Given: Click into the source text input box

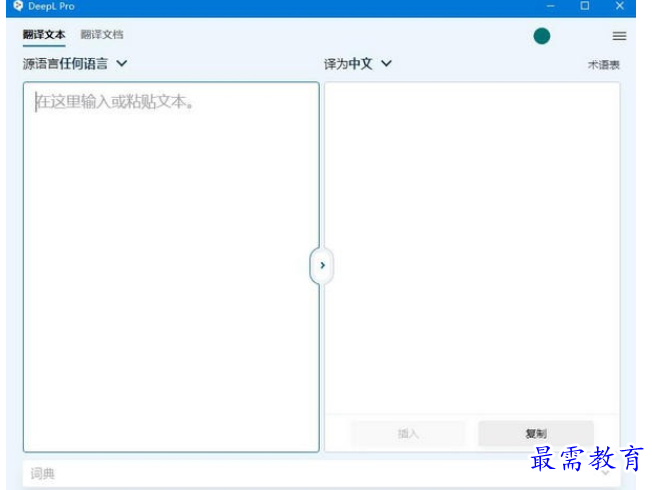Looking at the screenshot, I should (171, 267).
